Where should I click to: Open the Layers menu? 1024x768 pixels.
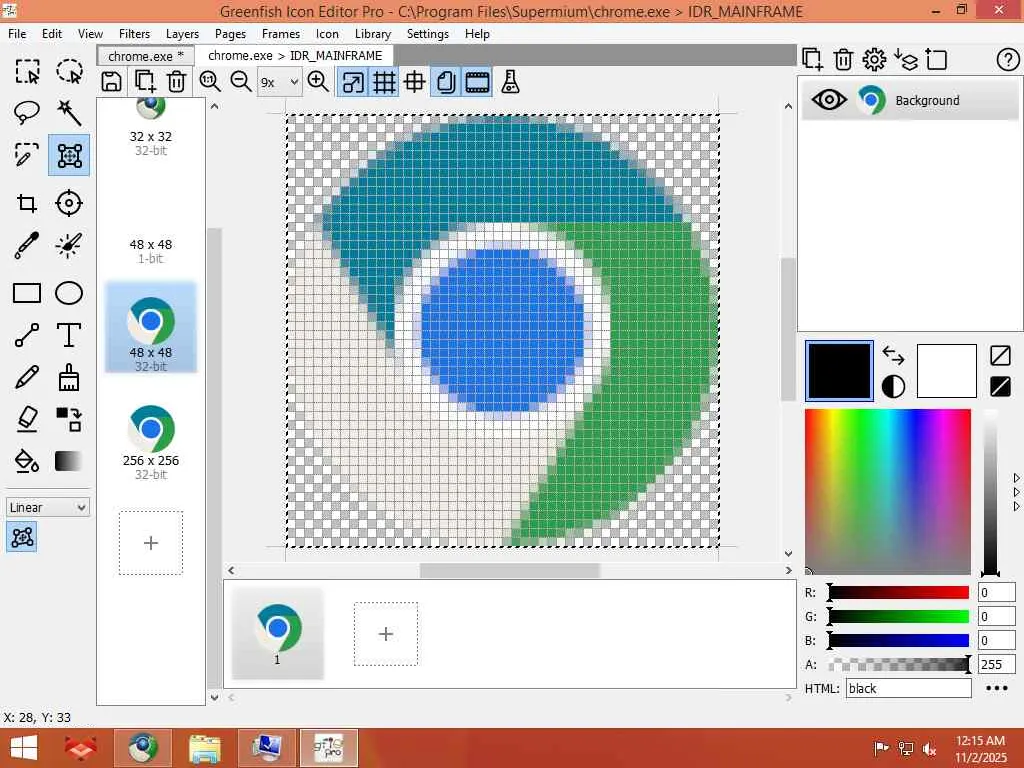tap(182, 34)
